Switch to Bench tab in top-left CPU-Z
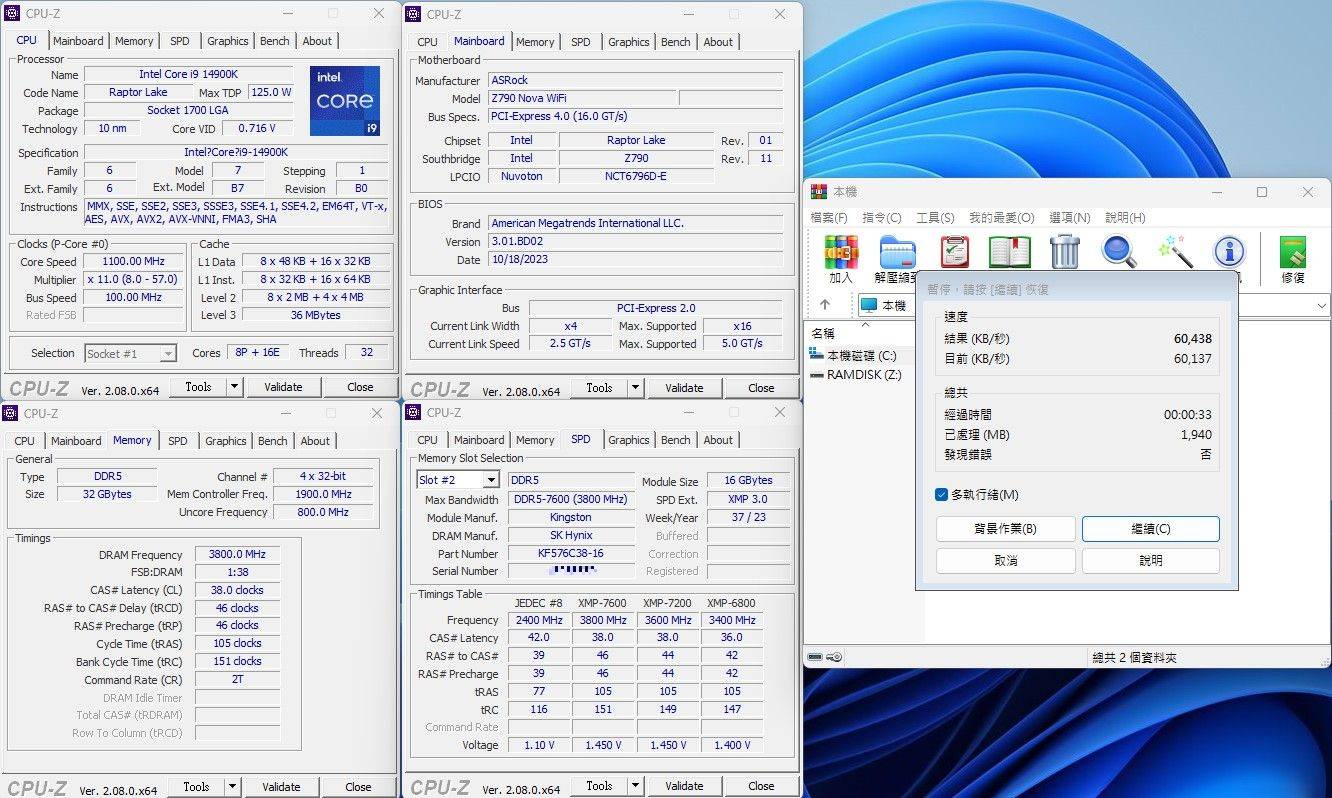Viewport: 1332px width, 798px height. click(274, 41)
